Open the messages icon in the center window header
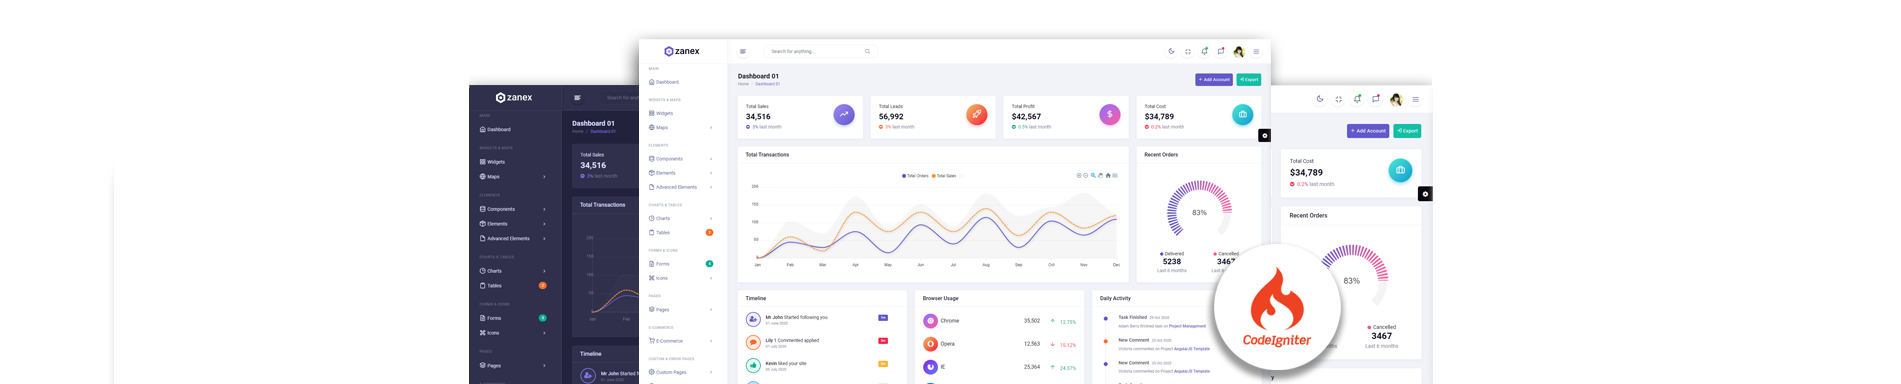Screen dimensions: 1901x384 tap(1221, 51)
